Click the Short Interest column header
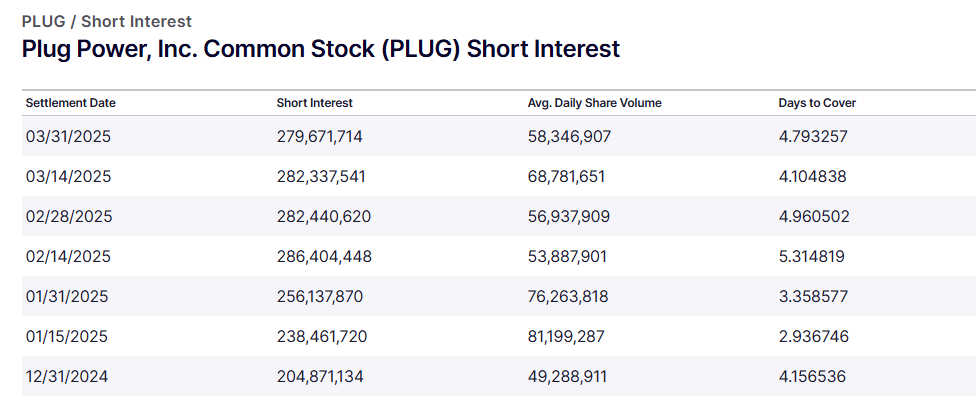 (x=314, y=103)
